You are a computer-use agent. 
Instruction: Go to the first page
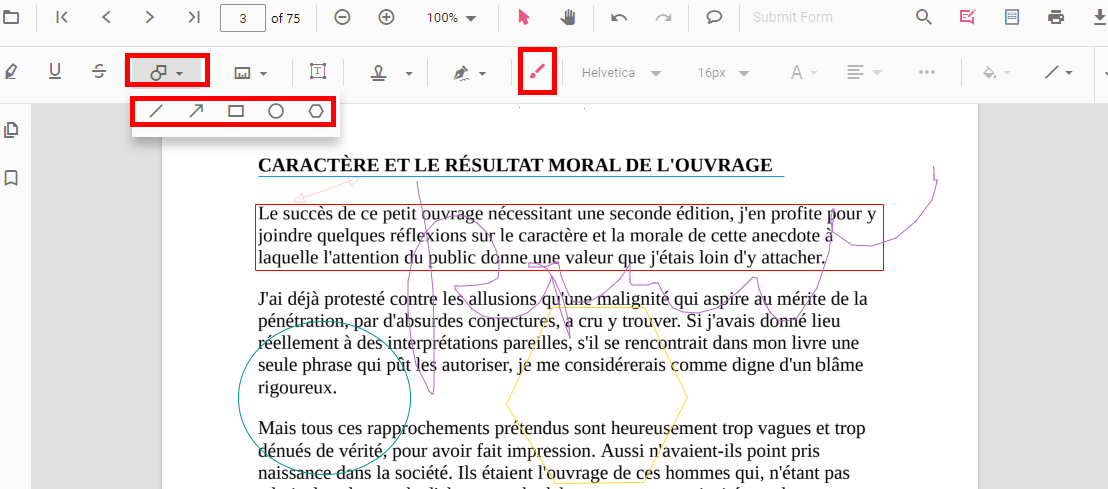62,18
